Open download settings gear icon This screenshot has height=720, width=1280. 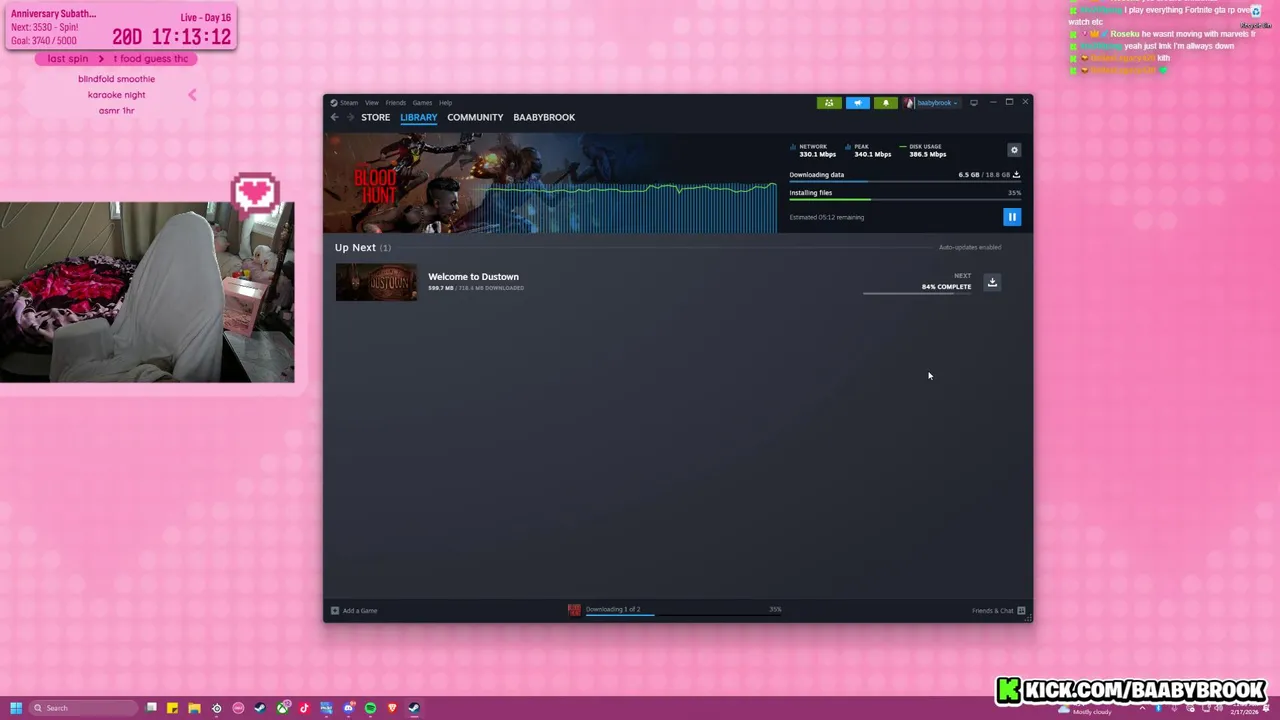coord(1014,150)
